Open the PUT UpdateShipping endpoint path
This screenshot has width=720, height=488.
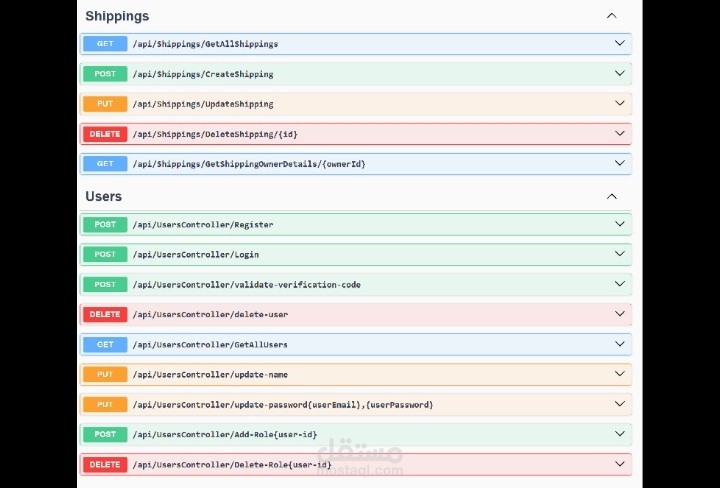click(202, 104)
